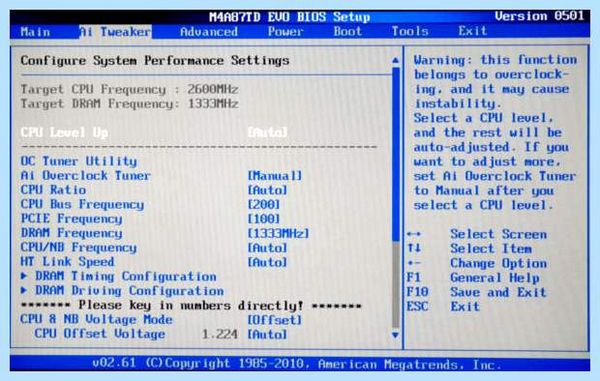Screen dimensions: 600x381
Task: Select the Ai Tweaker tab
Action: 115,32
